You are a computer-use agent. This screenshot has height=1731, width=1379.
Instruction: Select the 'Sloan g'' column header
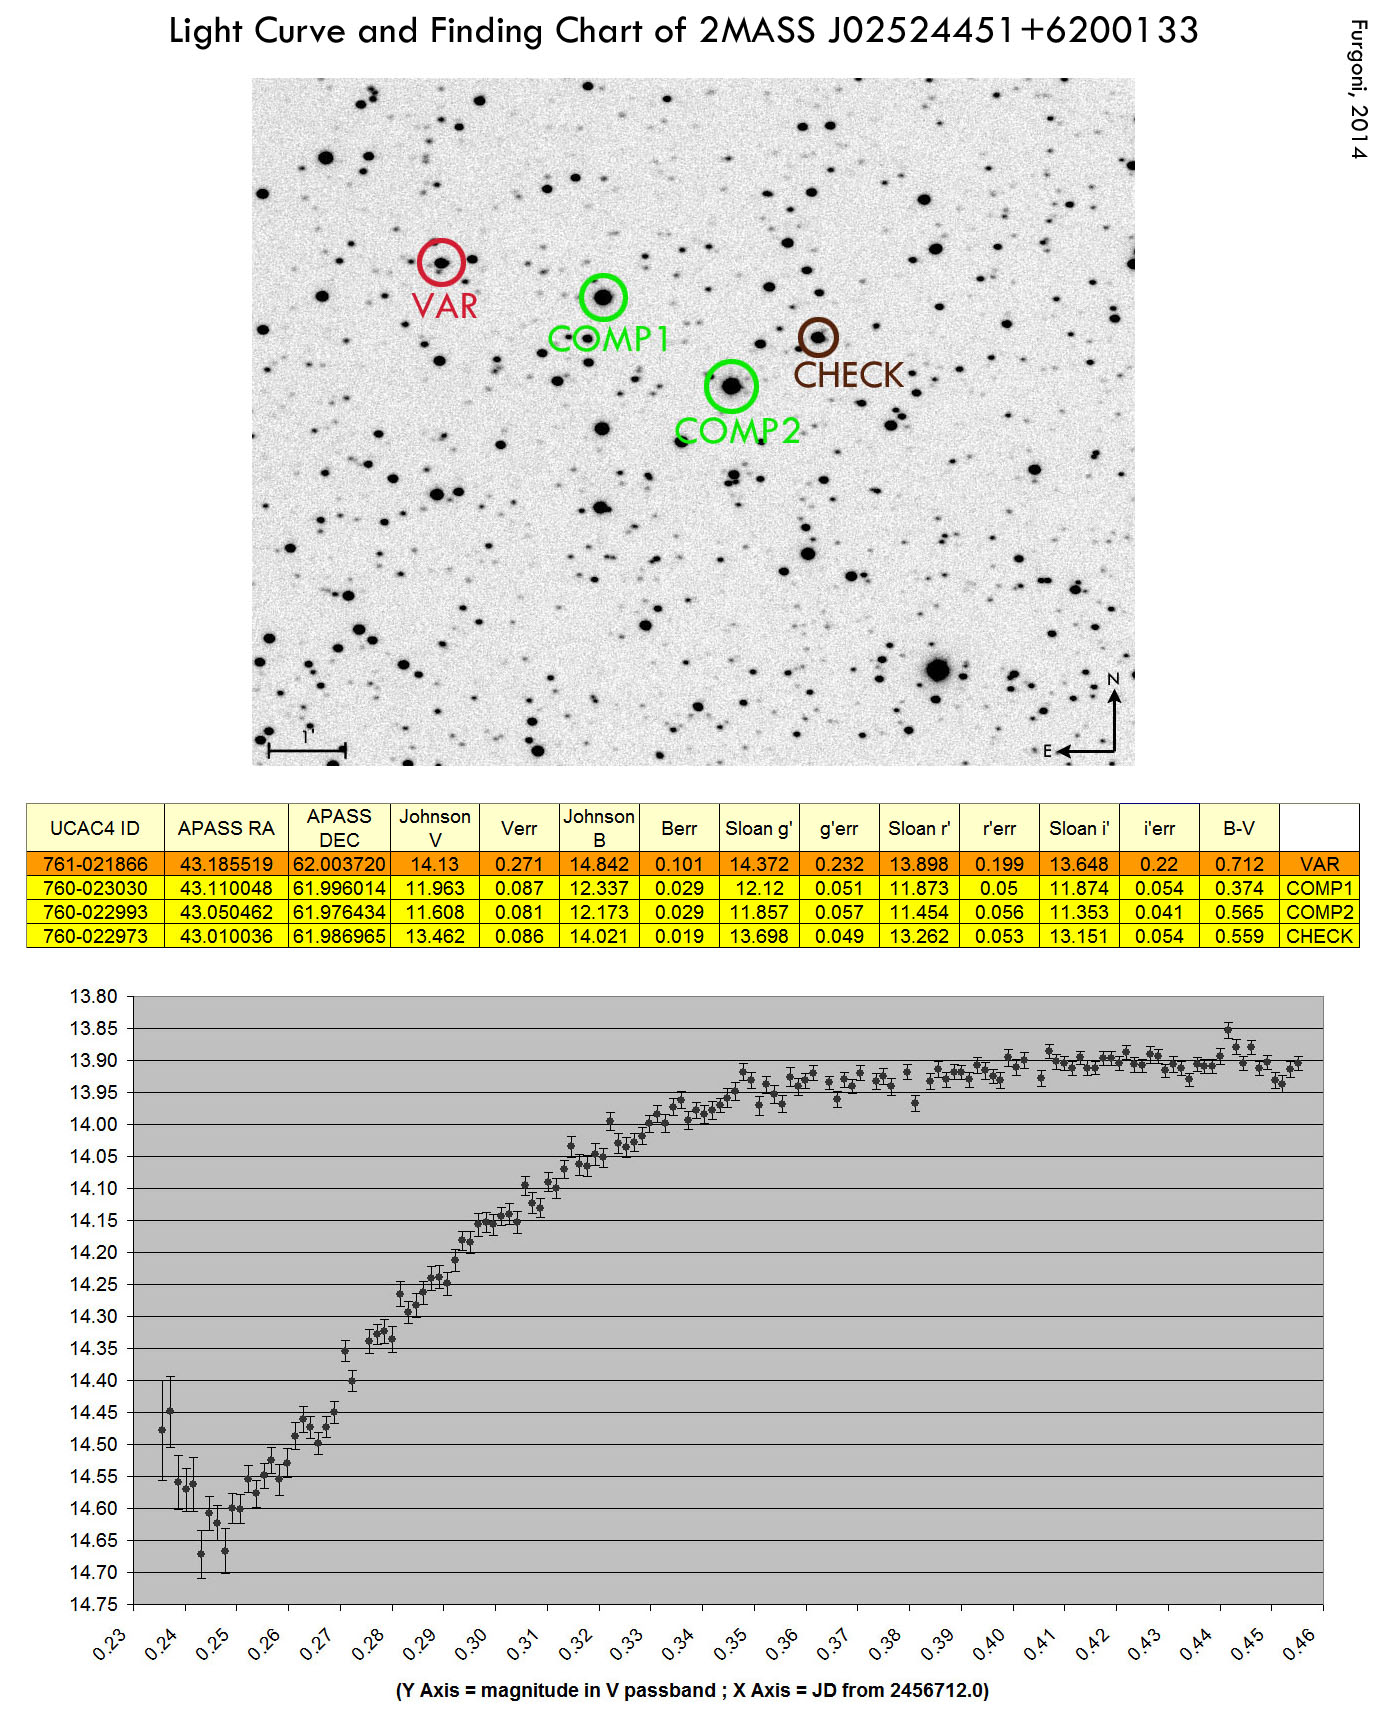click(759, 828)
